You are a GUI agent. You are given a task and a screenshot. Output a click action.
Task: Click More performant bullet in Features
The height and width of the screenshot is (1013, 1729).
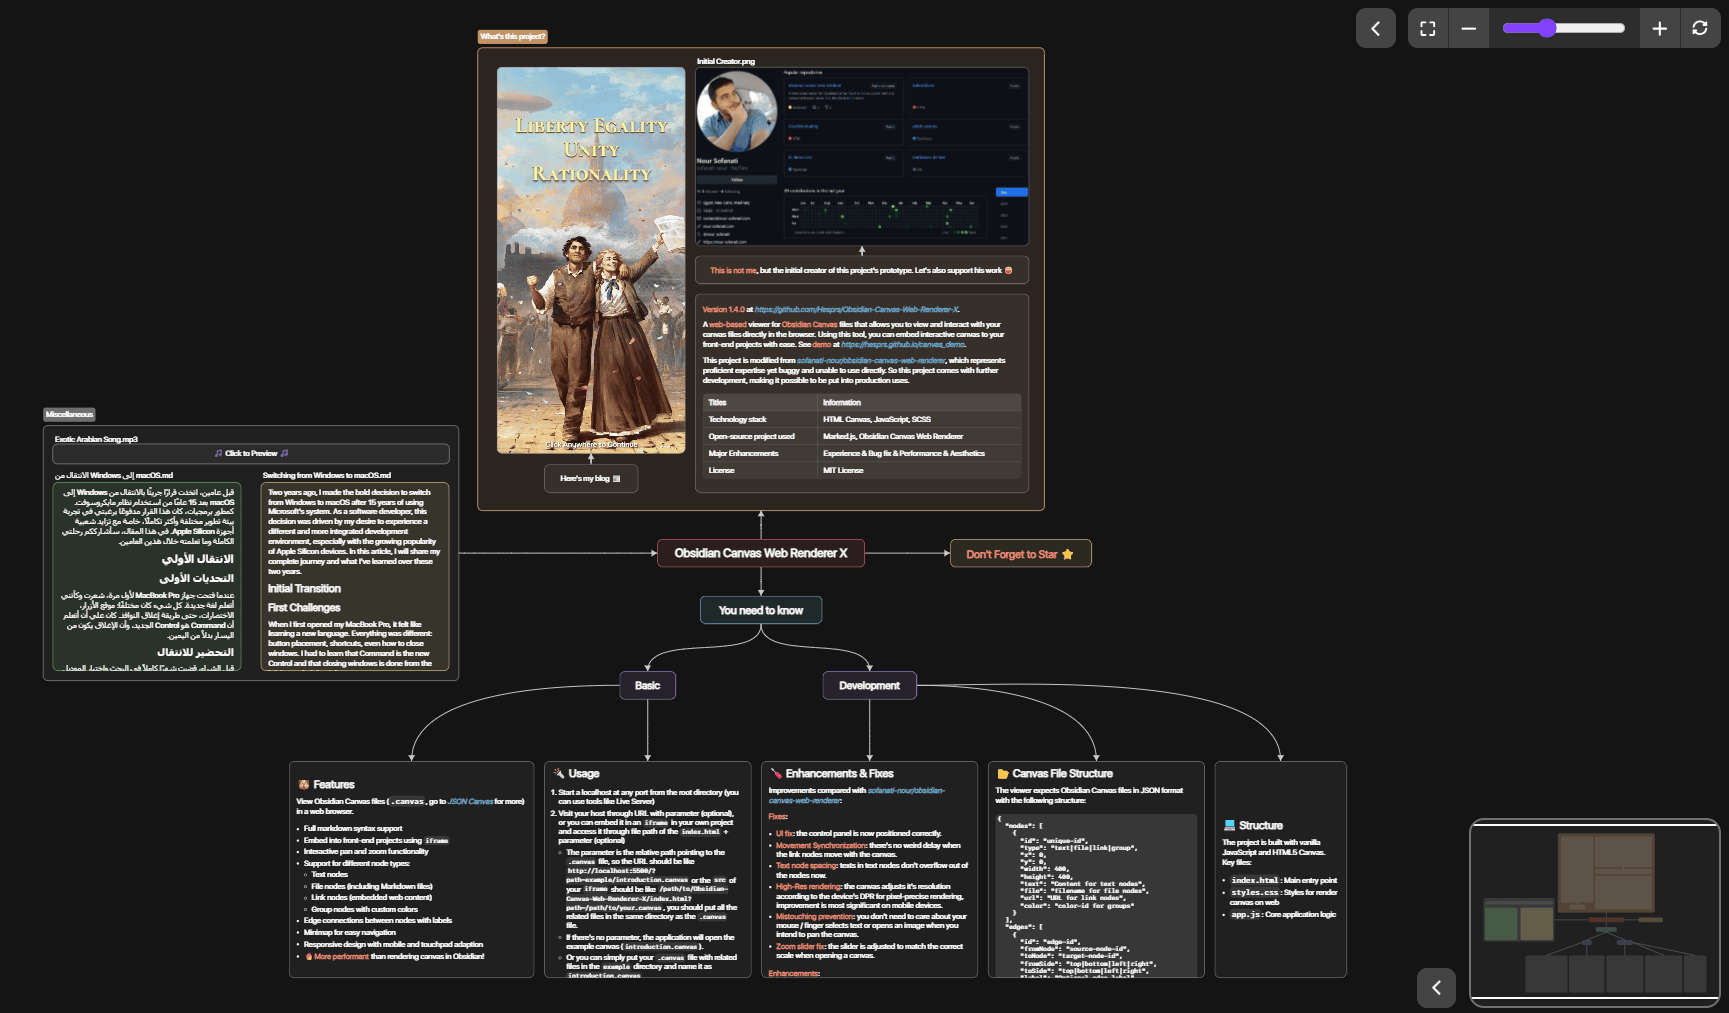(341, 957)
